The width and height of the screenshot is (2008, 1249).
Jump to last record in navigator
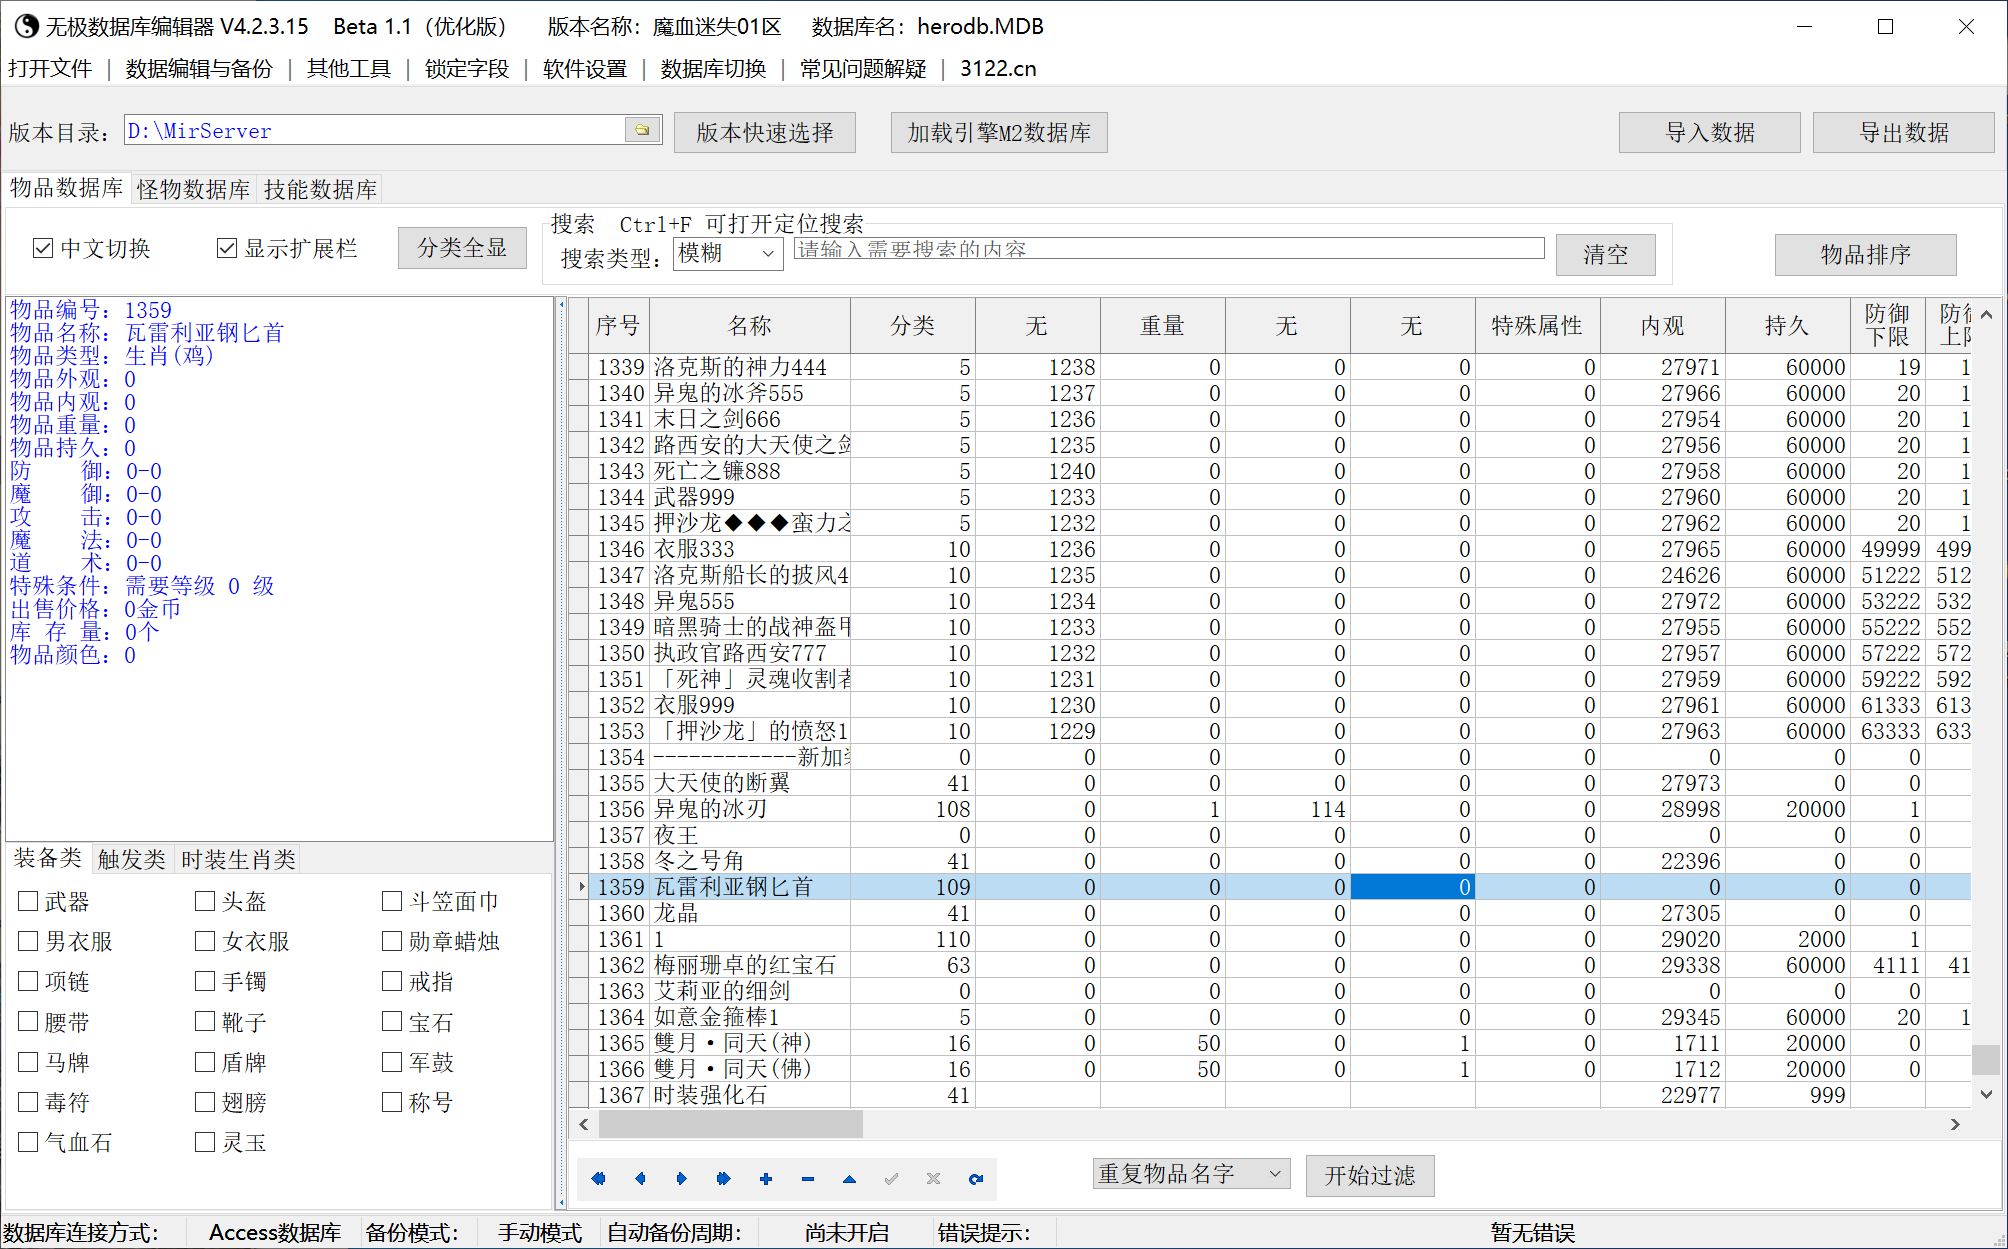tap(724, 1178)
